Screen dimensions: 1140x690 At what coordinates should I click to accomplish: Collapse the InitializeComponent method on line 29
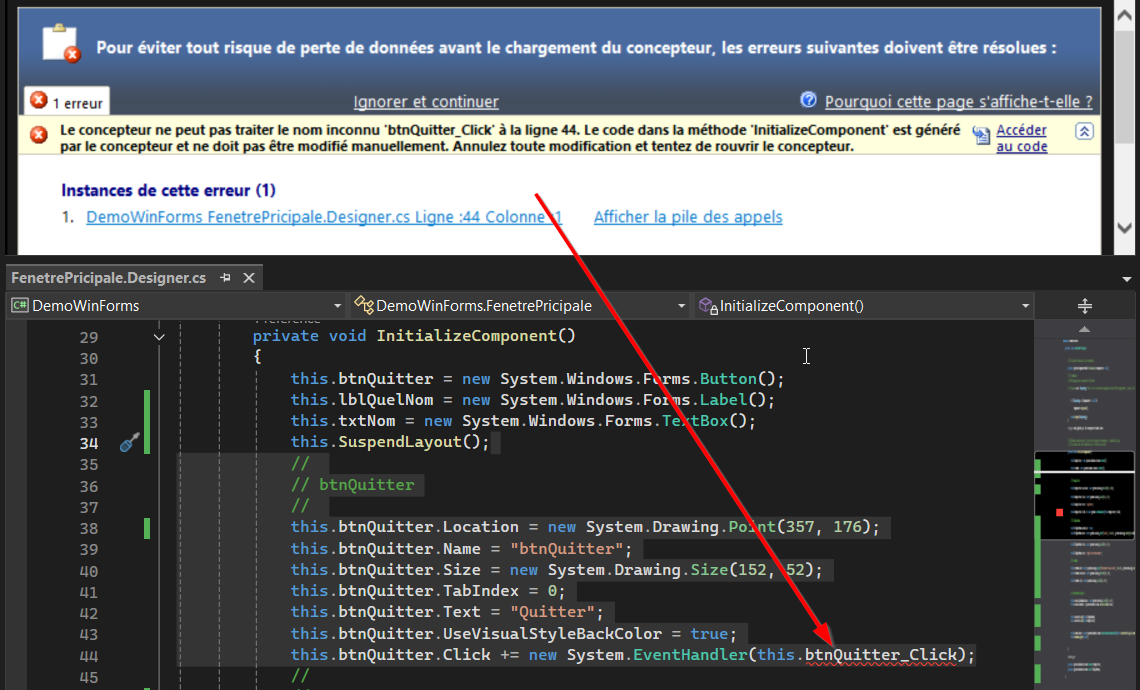click(x=158, y=337)
